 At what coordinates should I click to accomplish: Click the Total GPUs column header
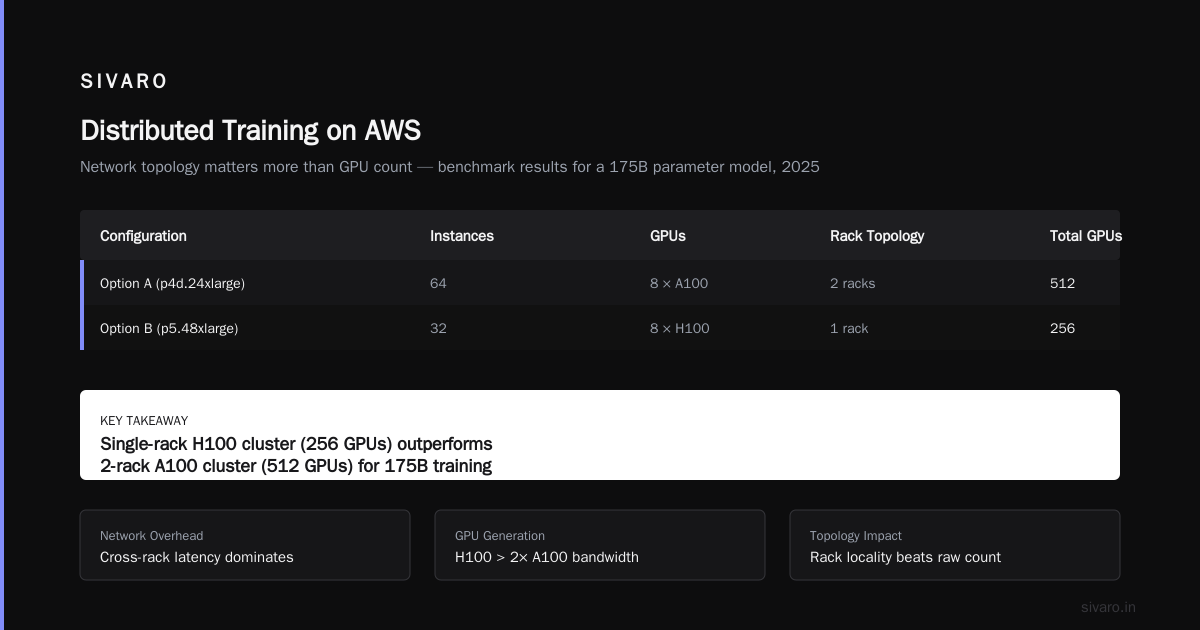tap(1085, 236)
